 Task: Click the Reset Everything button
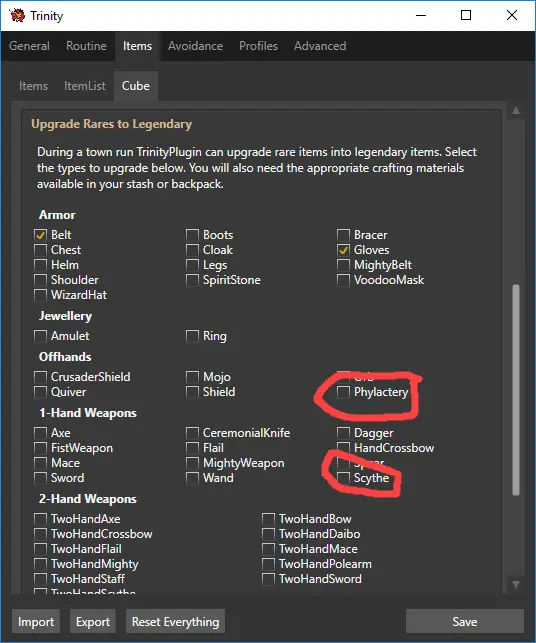point(176,622)
